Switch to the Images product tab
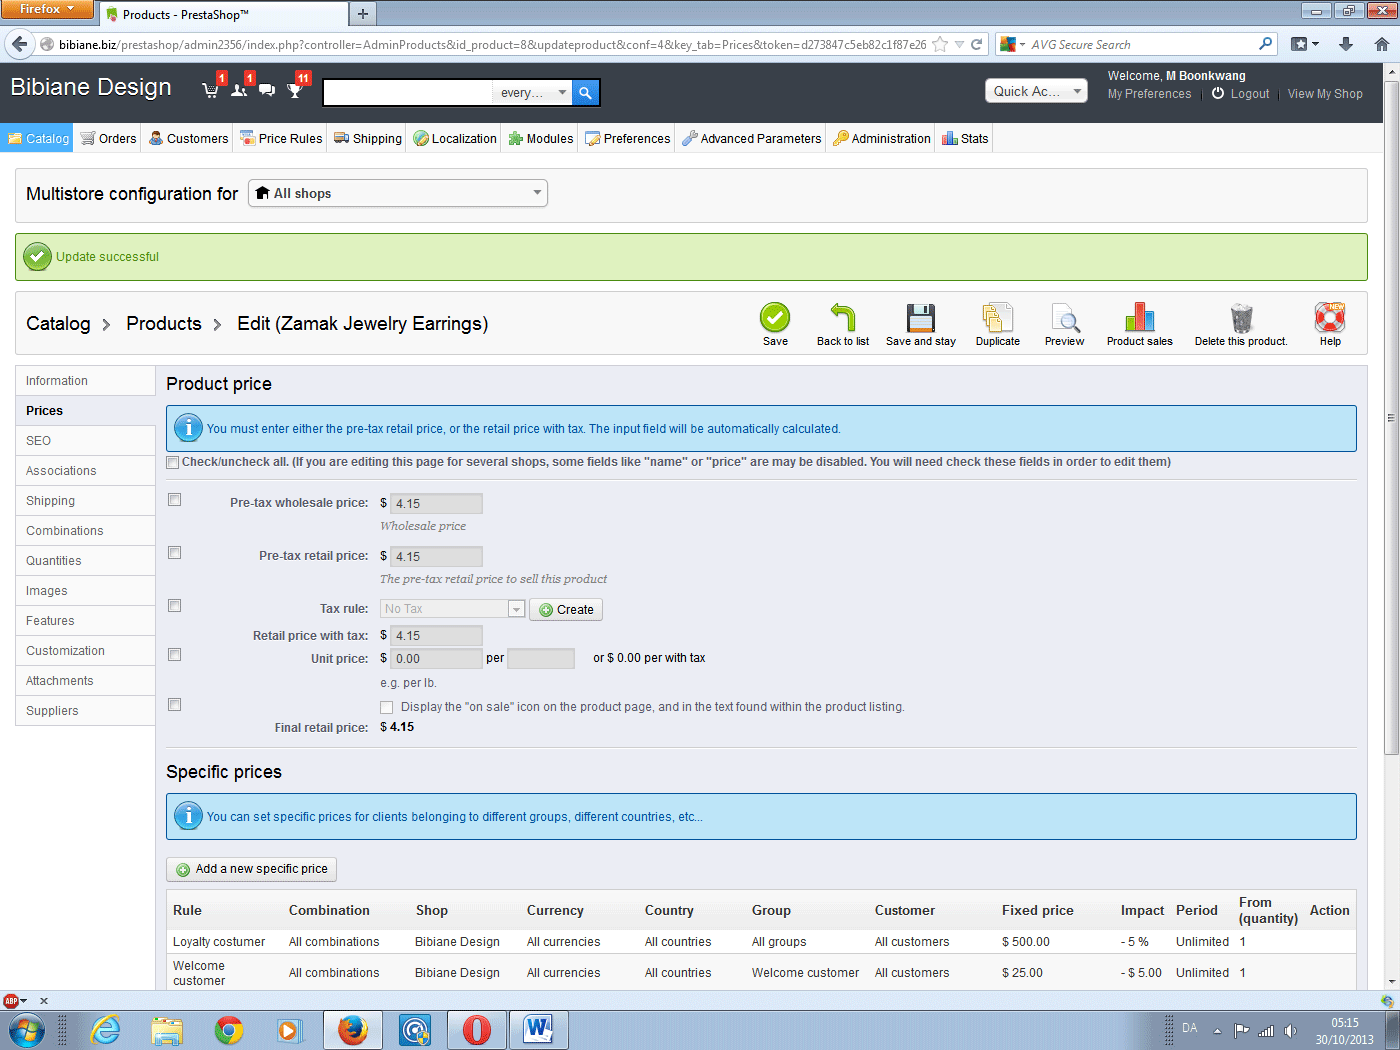 85,591
